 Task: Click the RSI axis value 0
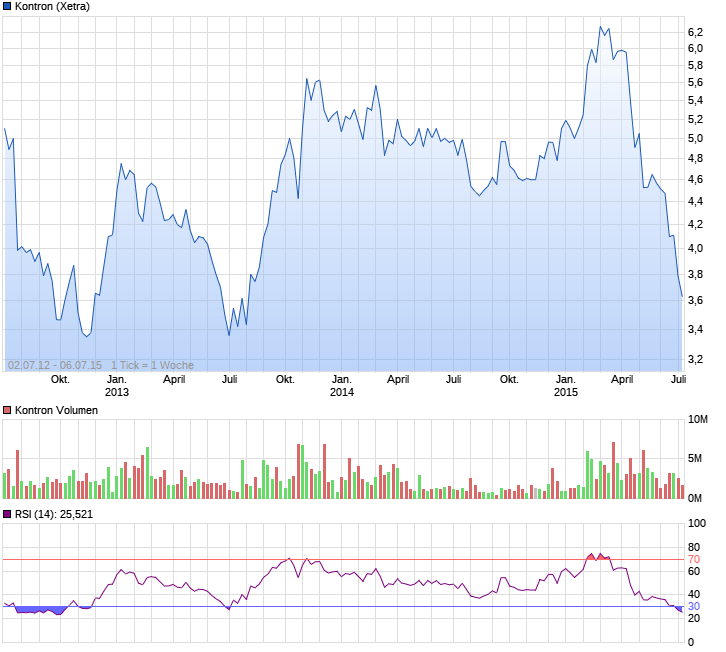(x=691, y=642)
